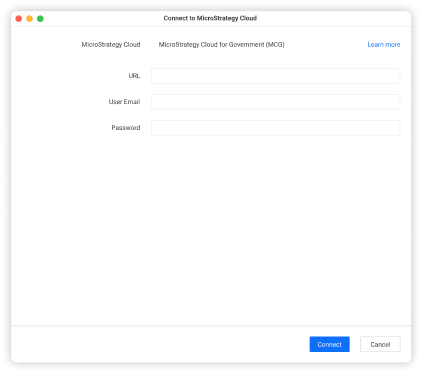Maximize the window using the green button

pyautogui.click(x=40, y=19)
